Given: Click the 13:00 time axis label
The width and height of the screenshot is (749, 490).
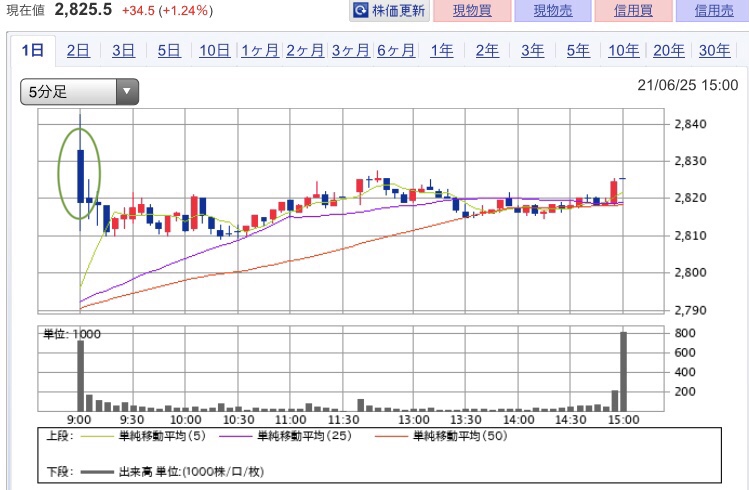Looking at the screenshot, I should pos(414,420).
